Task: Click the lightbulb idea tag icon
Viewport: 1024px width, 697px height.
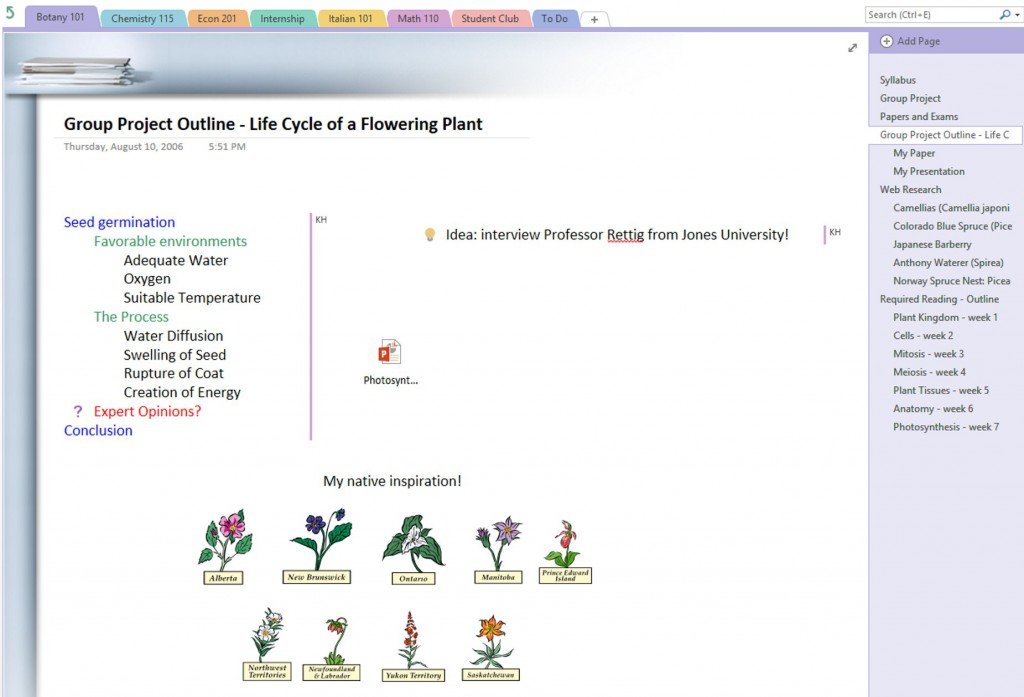Action: tap(430, 234)
